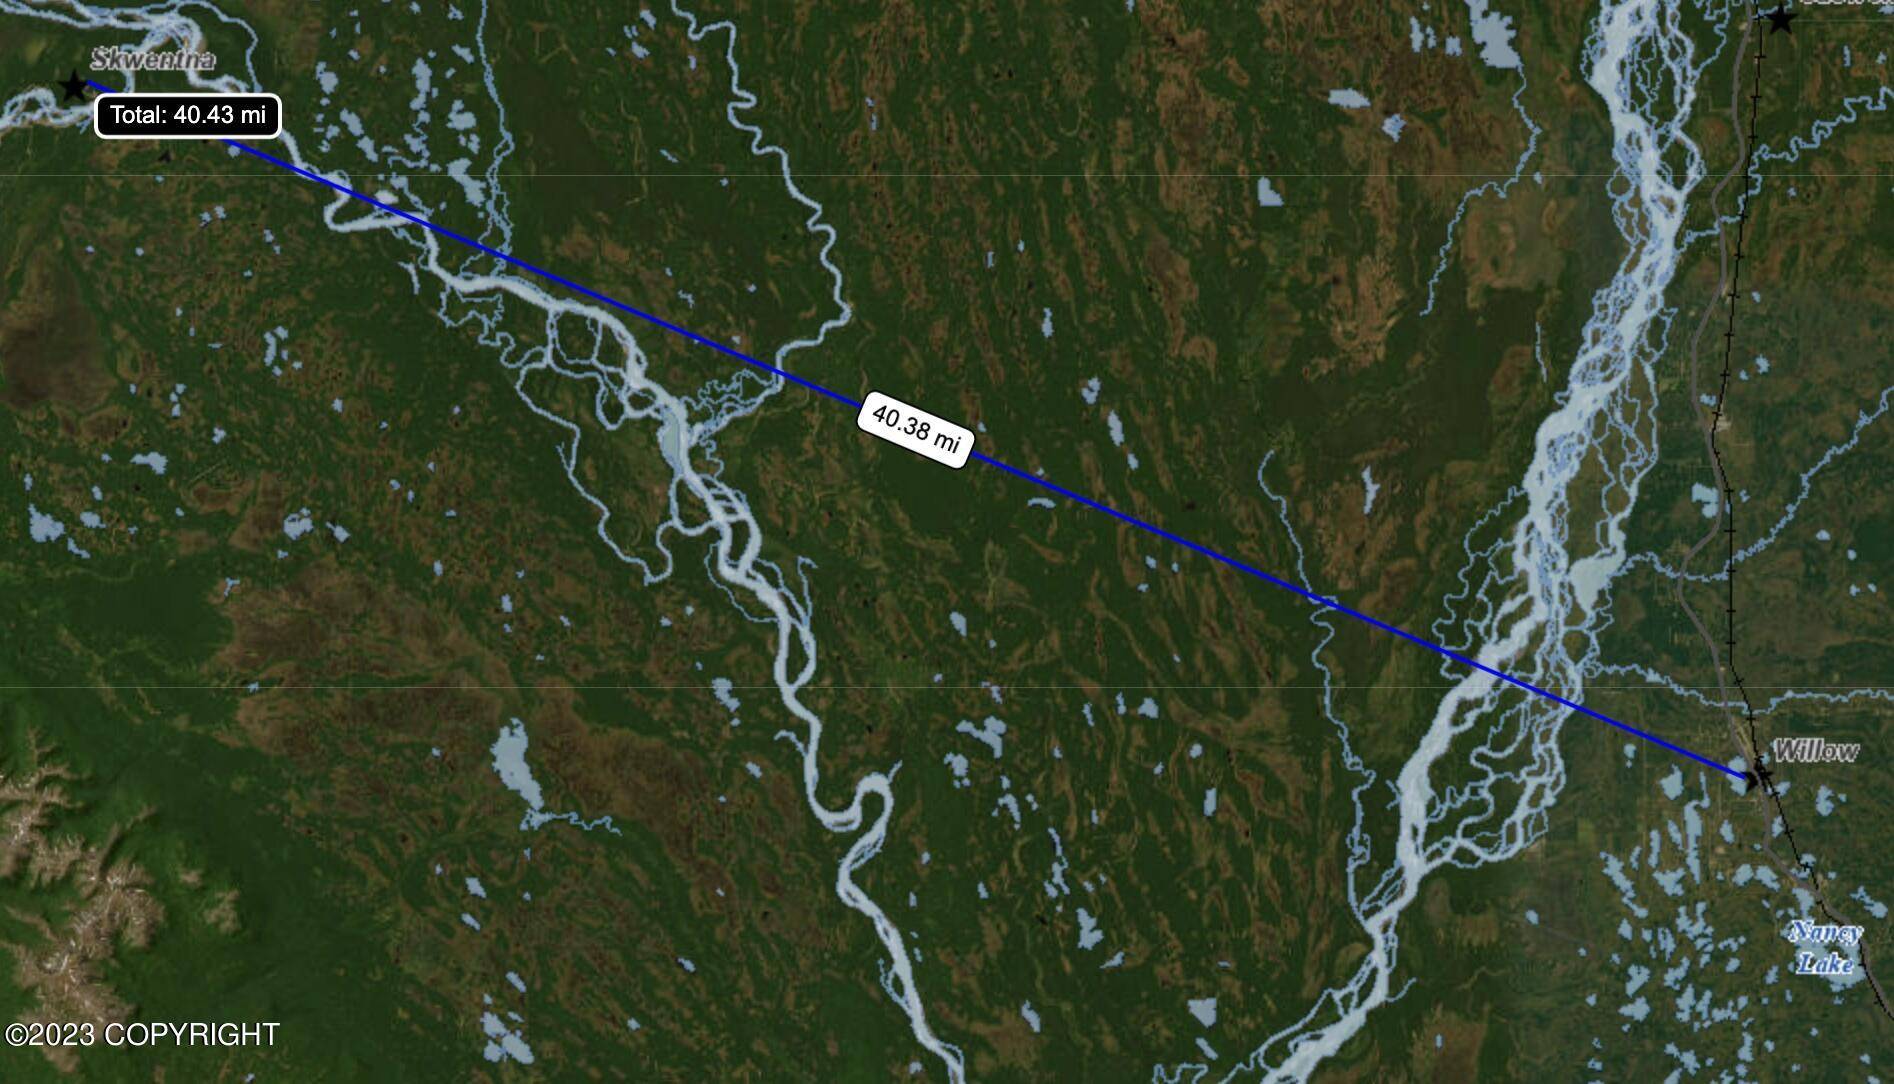
Task: Click the Willow place name label
Action: [1817, 751]
